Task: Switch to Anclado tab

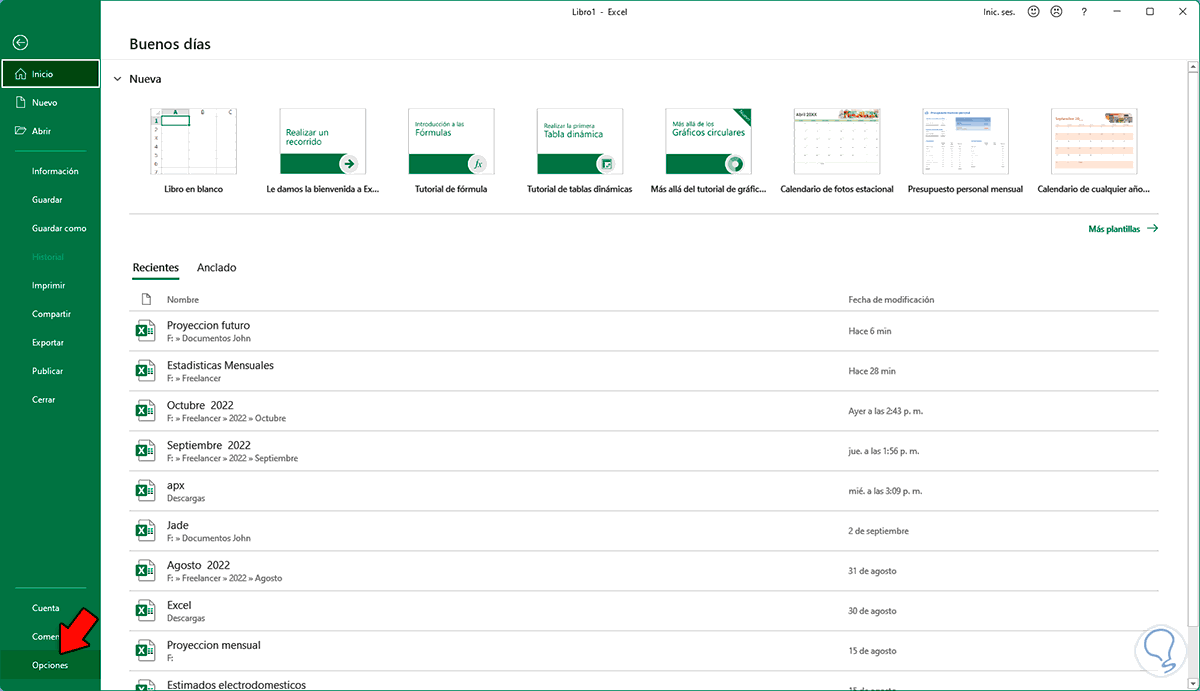Action: (x=217, y=268)
